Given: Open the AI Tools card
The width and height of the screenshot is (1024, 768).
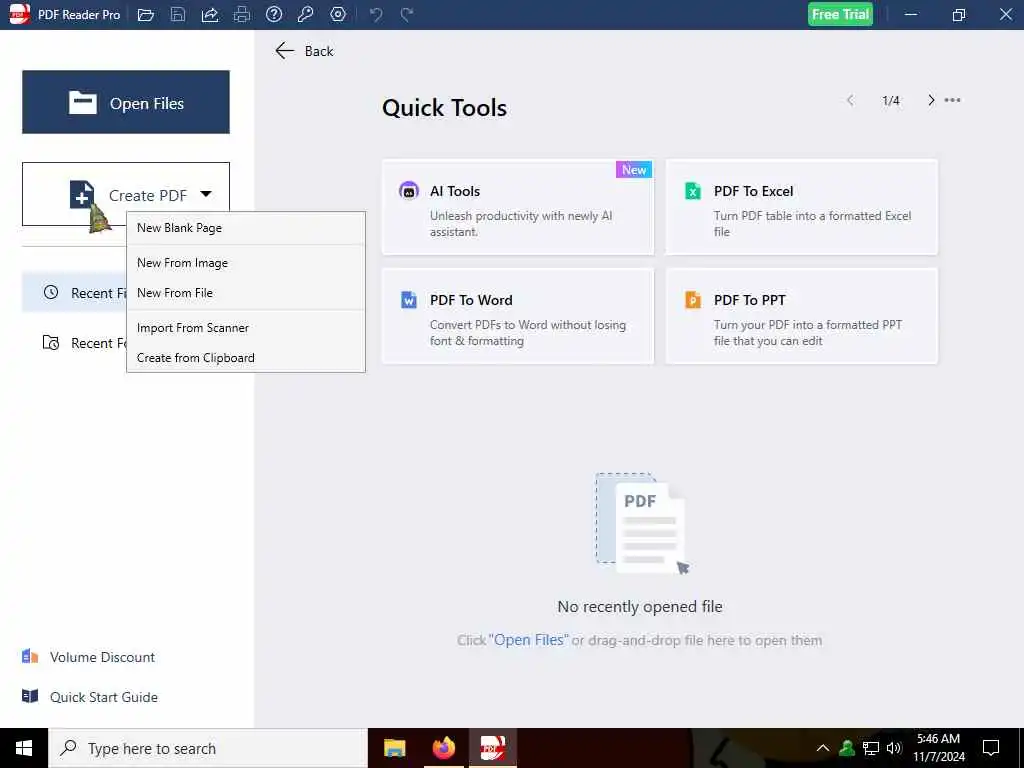Looking at the screenshot, I should 518,207.
